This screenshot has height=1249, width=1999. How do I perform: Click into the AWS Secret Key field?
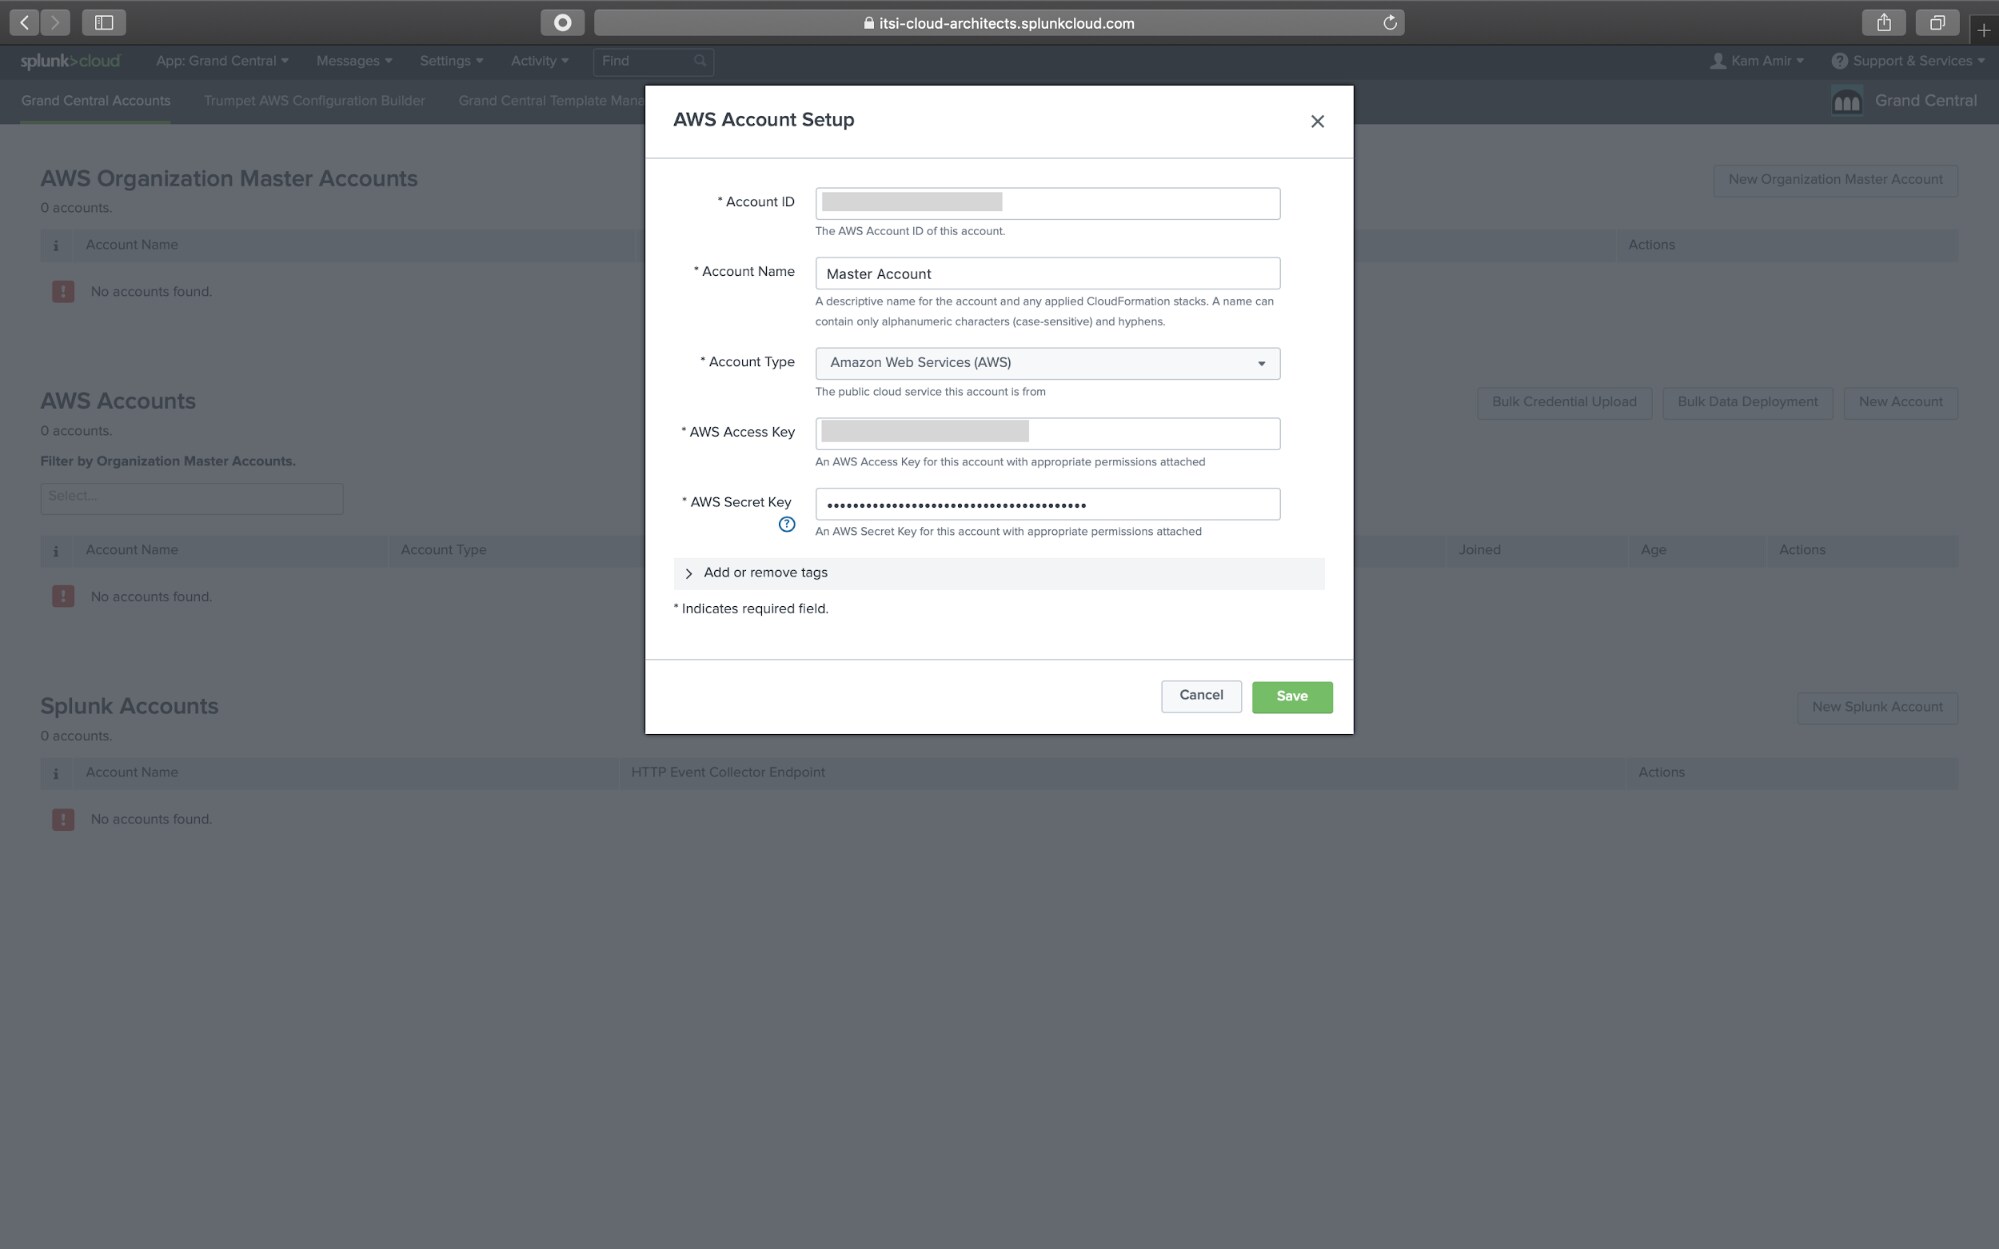click(1047, 504)
